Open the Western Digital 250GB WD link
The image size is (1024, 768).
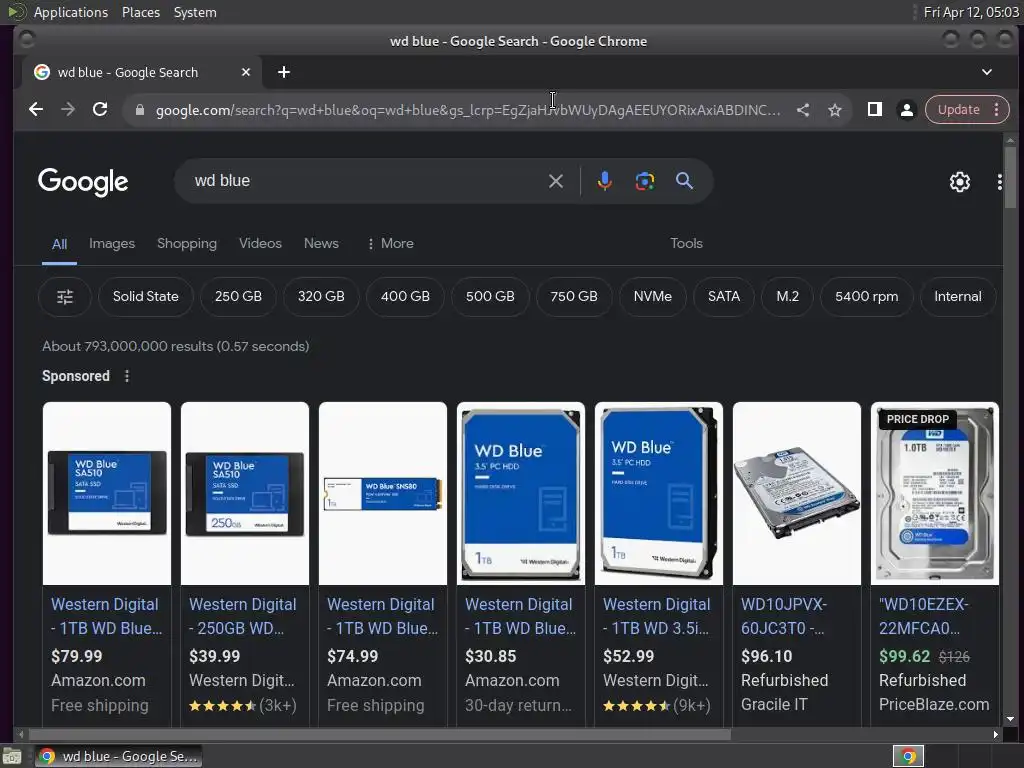tap(242, 616)
